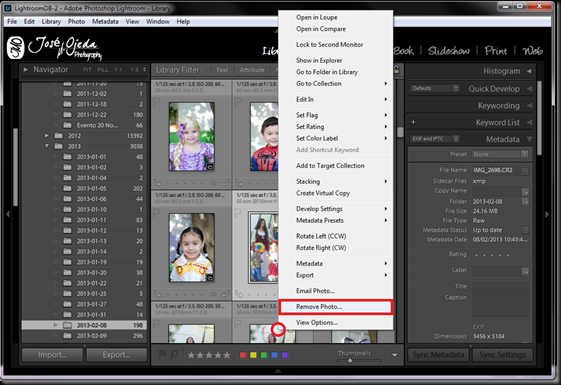Expand the Keywording panel

click(529, 106)
